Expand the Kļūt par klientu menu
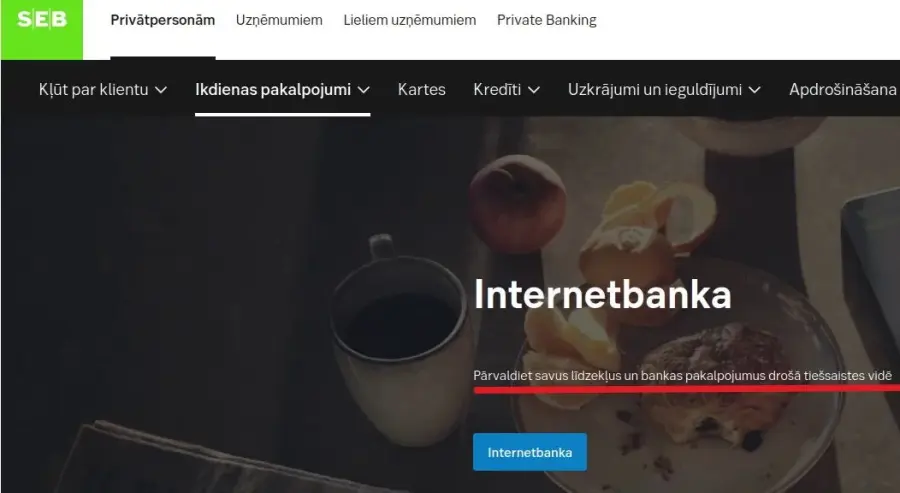This screenshot has height=493, width=900. 103,90
